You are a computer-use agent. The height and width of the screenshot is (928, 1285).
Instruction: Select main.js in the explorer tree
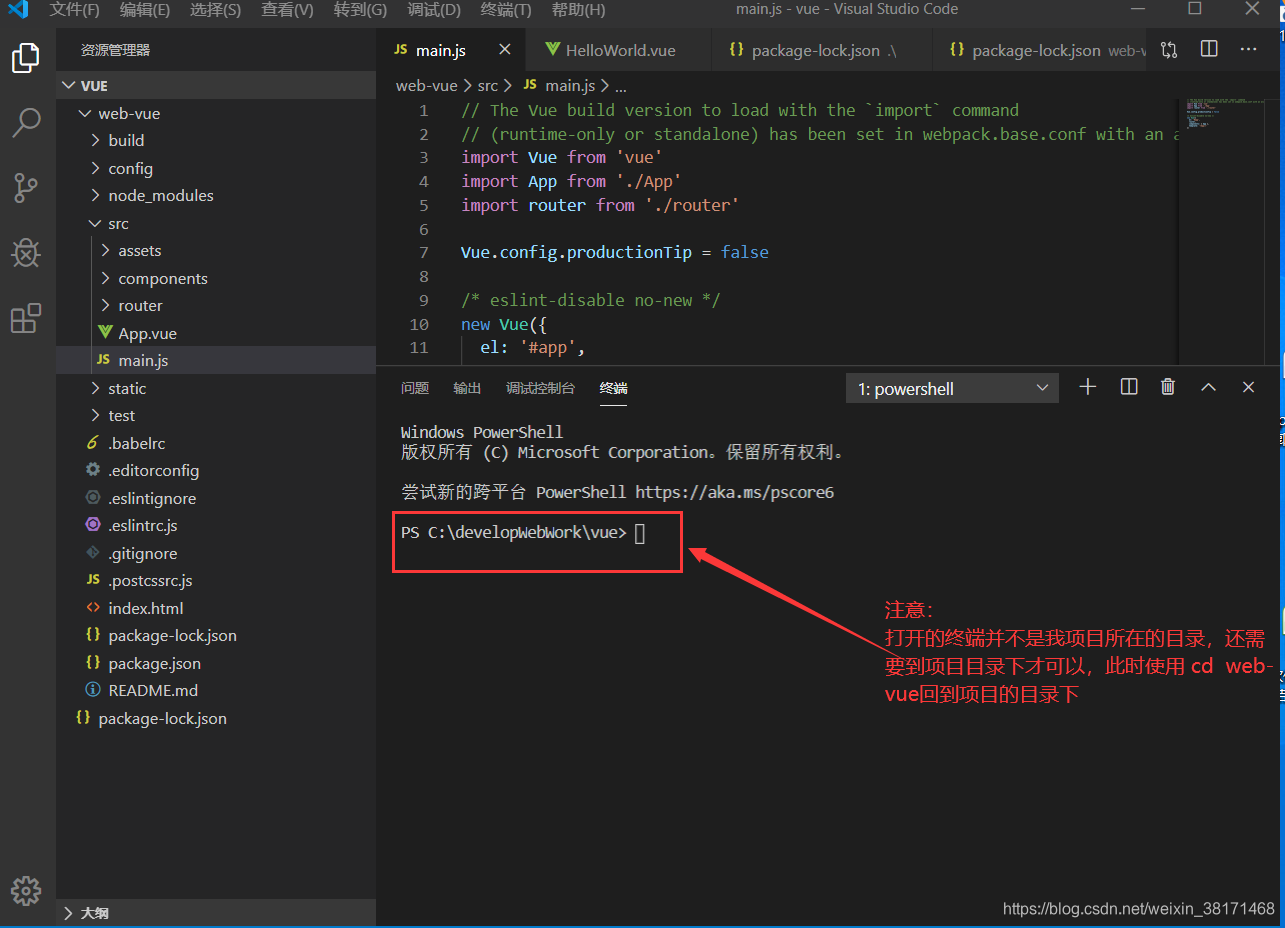(216, 361)
